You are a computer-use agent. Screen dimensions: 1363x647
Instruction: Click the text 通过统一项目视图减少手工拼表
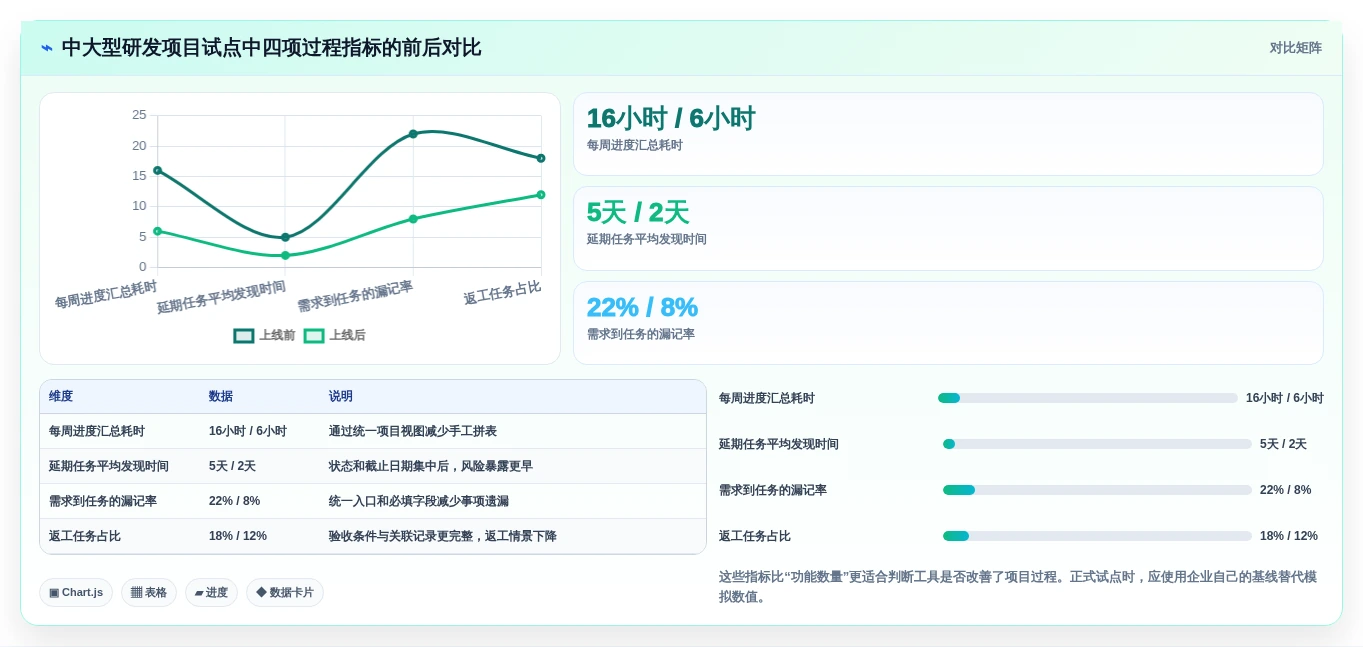click(x=413, y=431)
